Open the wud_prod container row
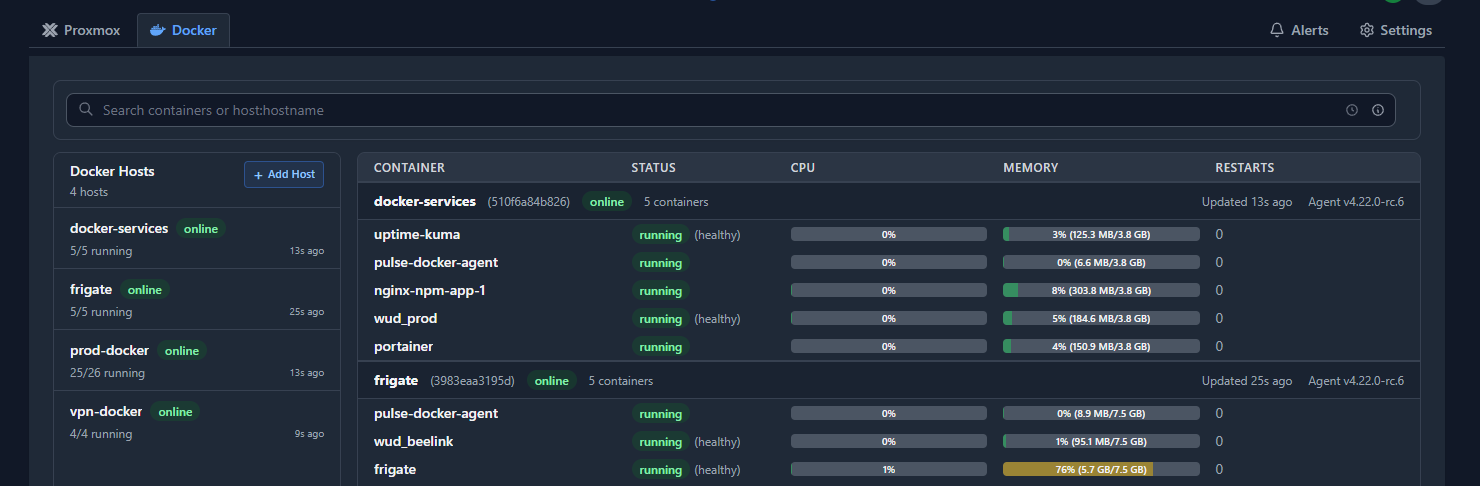The width and height of the screenshot is (1480, 486). pos(889,318)
